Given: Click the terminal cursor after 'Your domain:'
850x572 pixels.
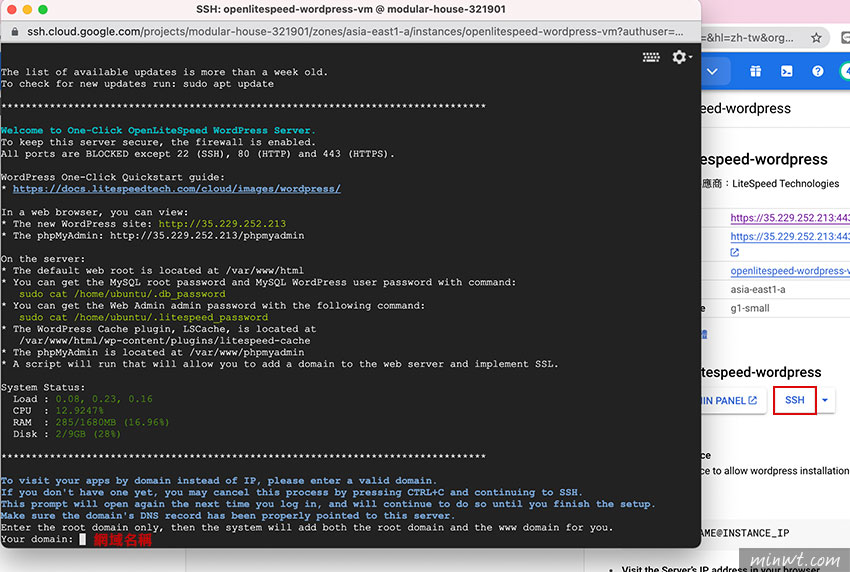Looking at the screenshot, I should click(x=82, y=539).
